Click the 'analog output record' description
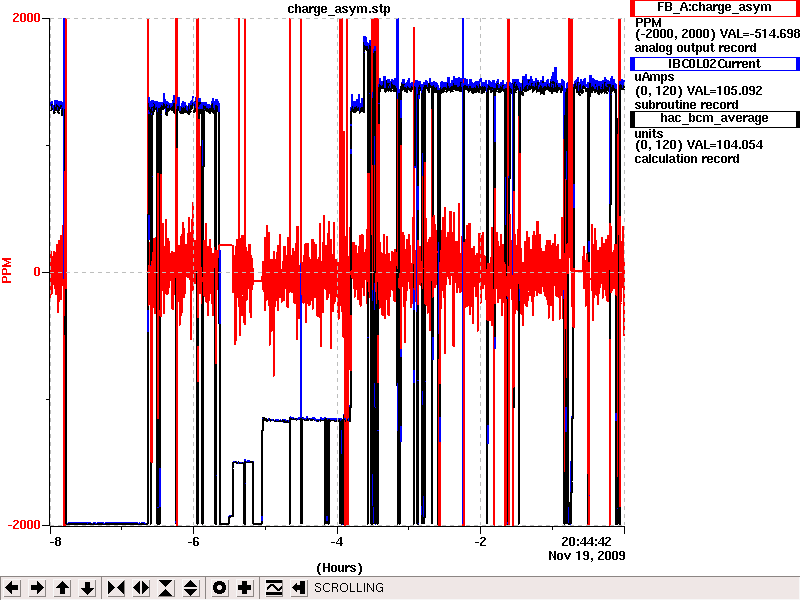 [695, 48]
